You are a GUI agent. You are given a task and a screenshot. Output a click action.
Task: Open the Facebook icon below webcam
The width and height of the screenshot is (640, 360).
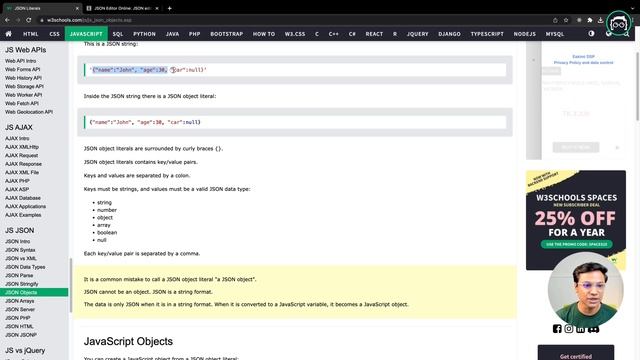(x=557, y=329)
